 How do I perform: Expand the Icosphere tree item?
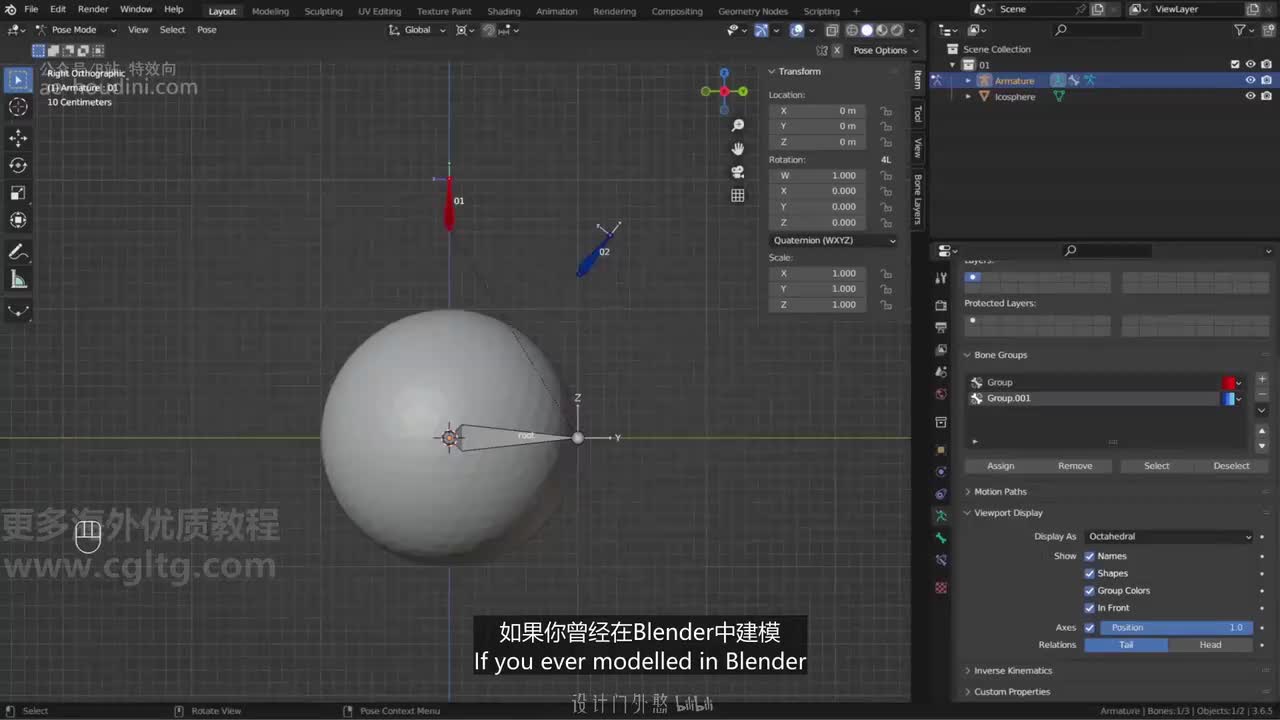[x=968, y=96]
